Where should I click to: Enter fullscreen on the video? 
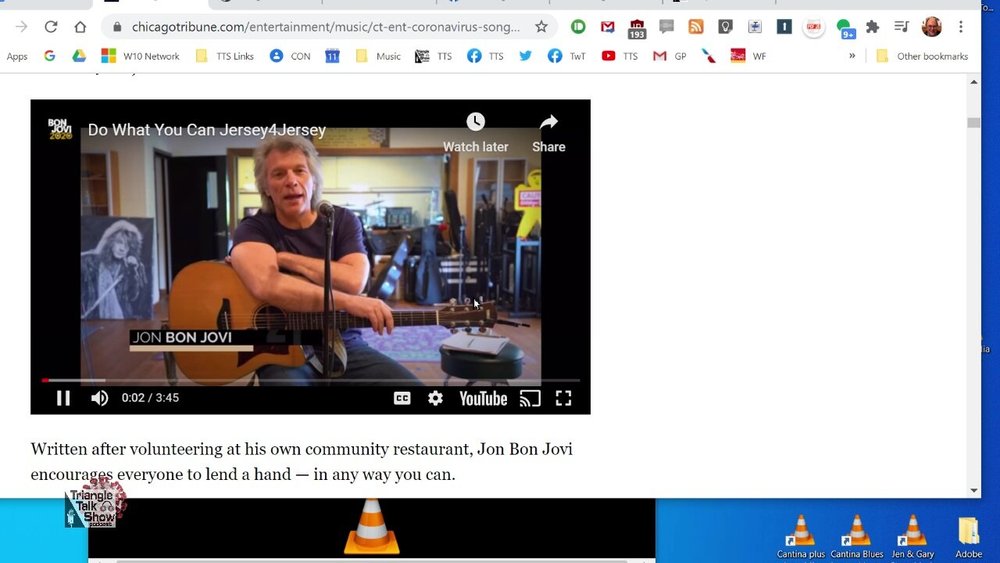563,398
